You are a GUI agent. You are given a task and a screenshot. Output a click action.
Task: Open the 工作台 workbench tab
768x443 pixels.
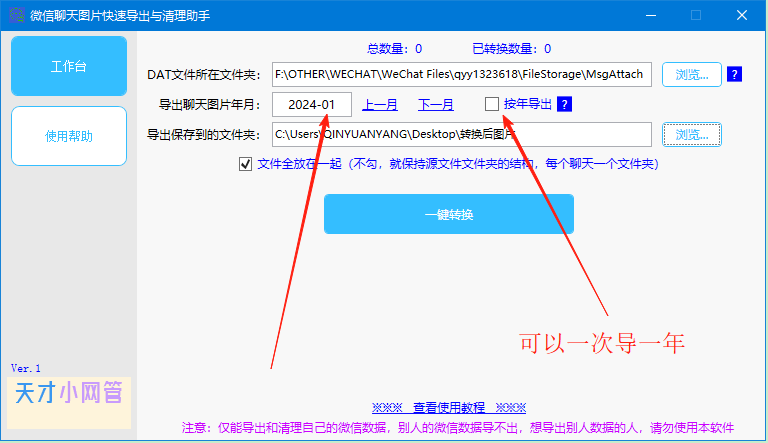point(69,66)
